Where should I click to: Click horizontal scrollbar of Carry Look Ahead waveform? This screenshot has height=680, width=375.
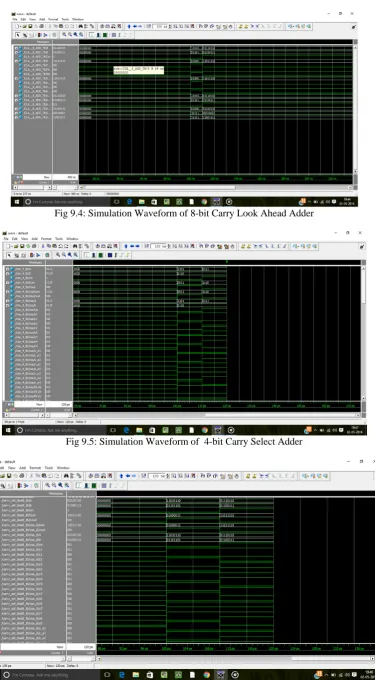(x=216, y=187)
